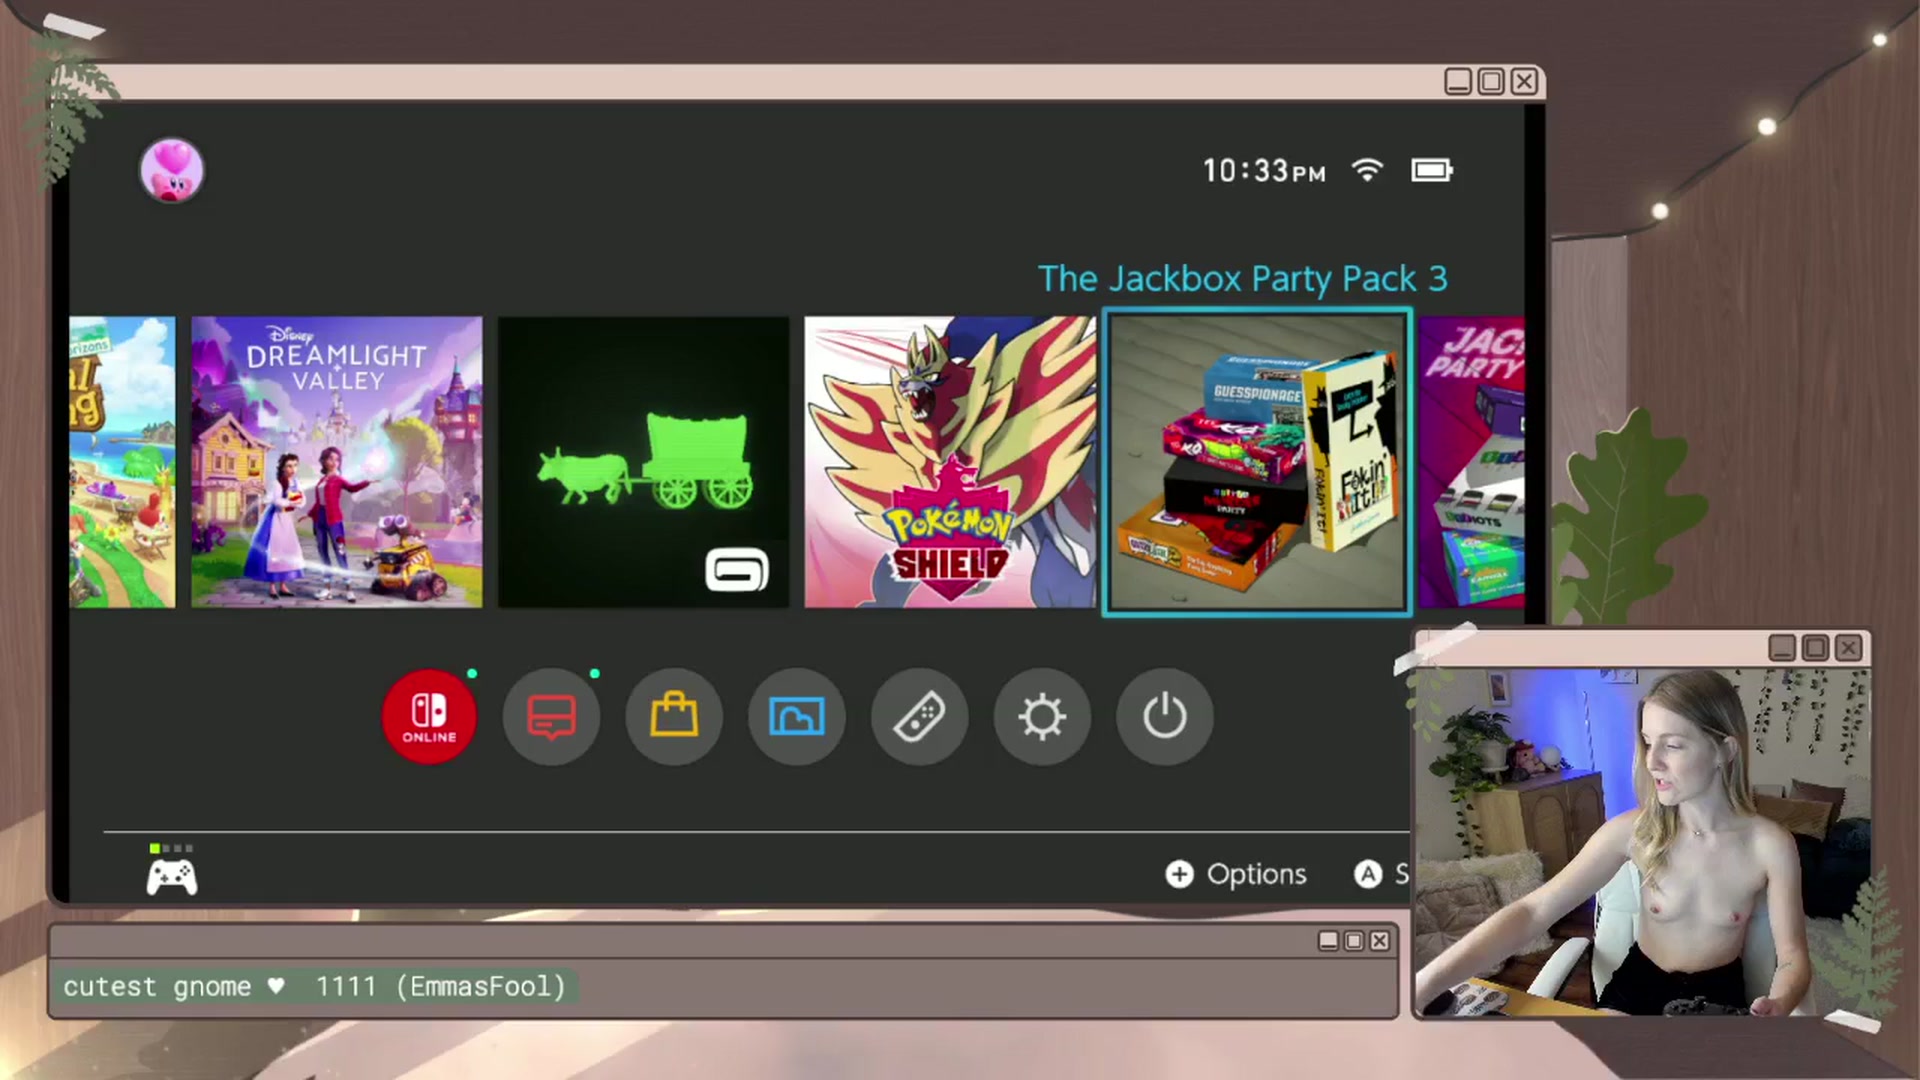This screenshot has height=1080, width=1920.
Task: Click the cutest gnome 1111 (EmmasFool) text
Action: (x=314, y=987)
